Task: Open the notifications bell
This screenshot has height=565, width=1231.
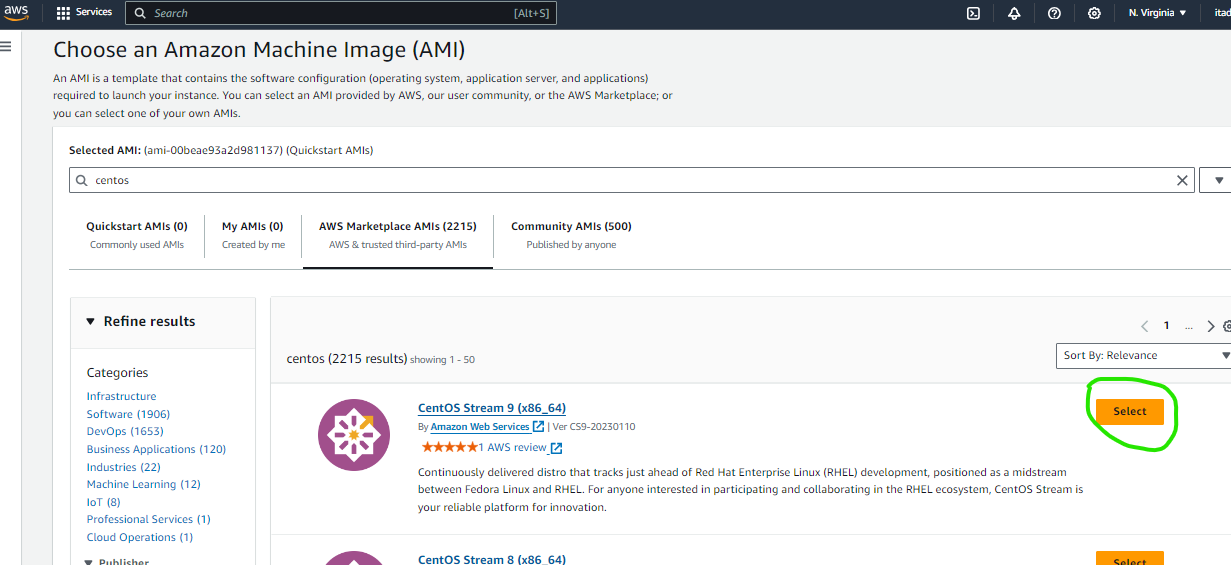Action: click(1014, 13)
